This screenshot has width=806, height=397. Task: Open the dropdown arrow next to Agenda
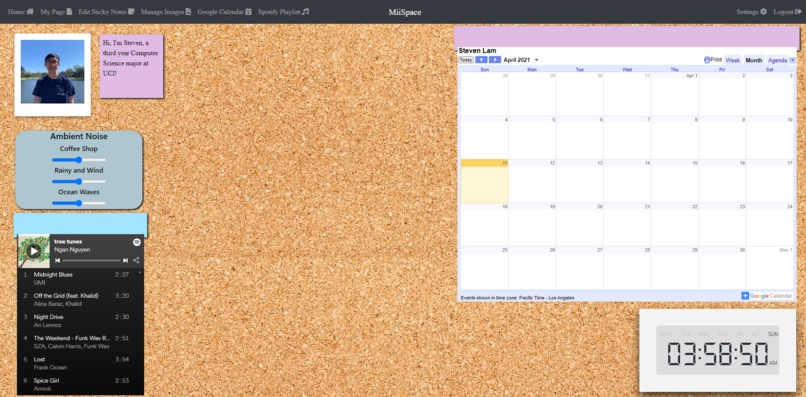[x=792, y=60]
